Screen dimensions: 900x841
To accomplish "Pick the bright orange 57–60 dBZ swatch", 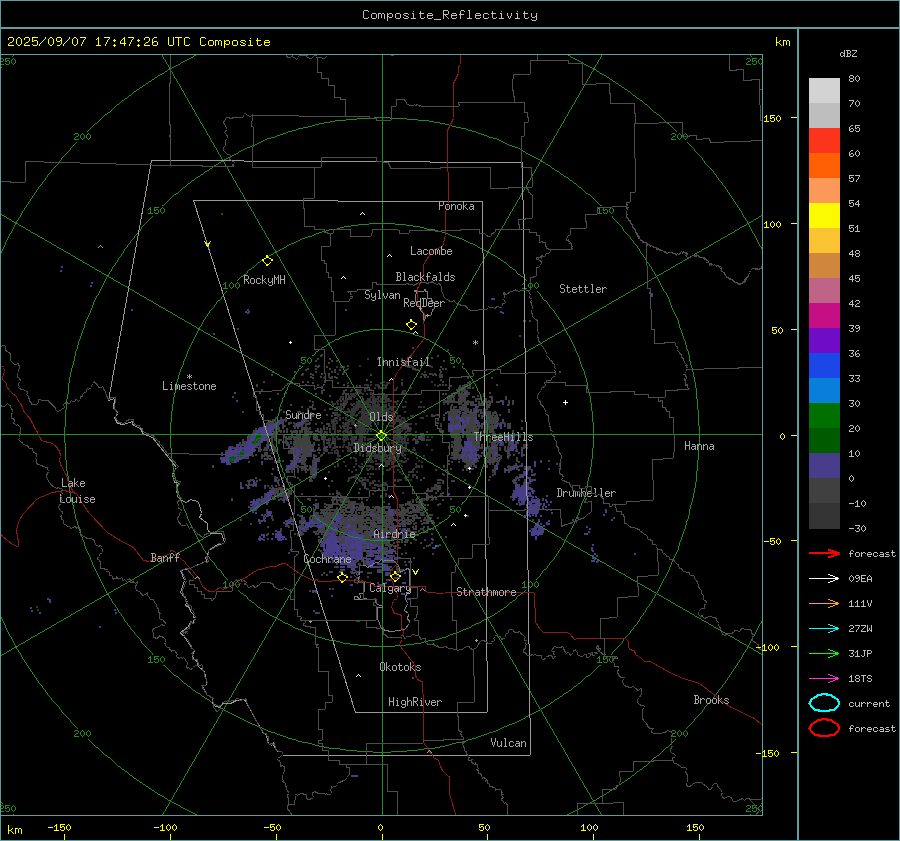I will pos(824,165).
